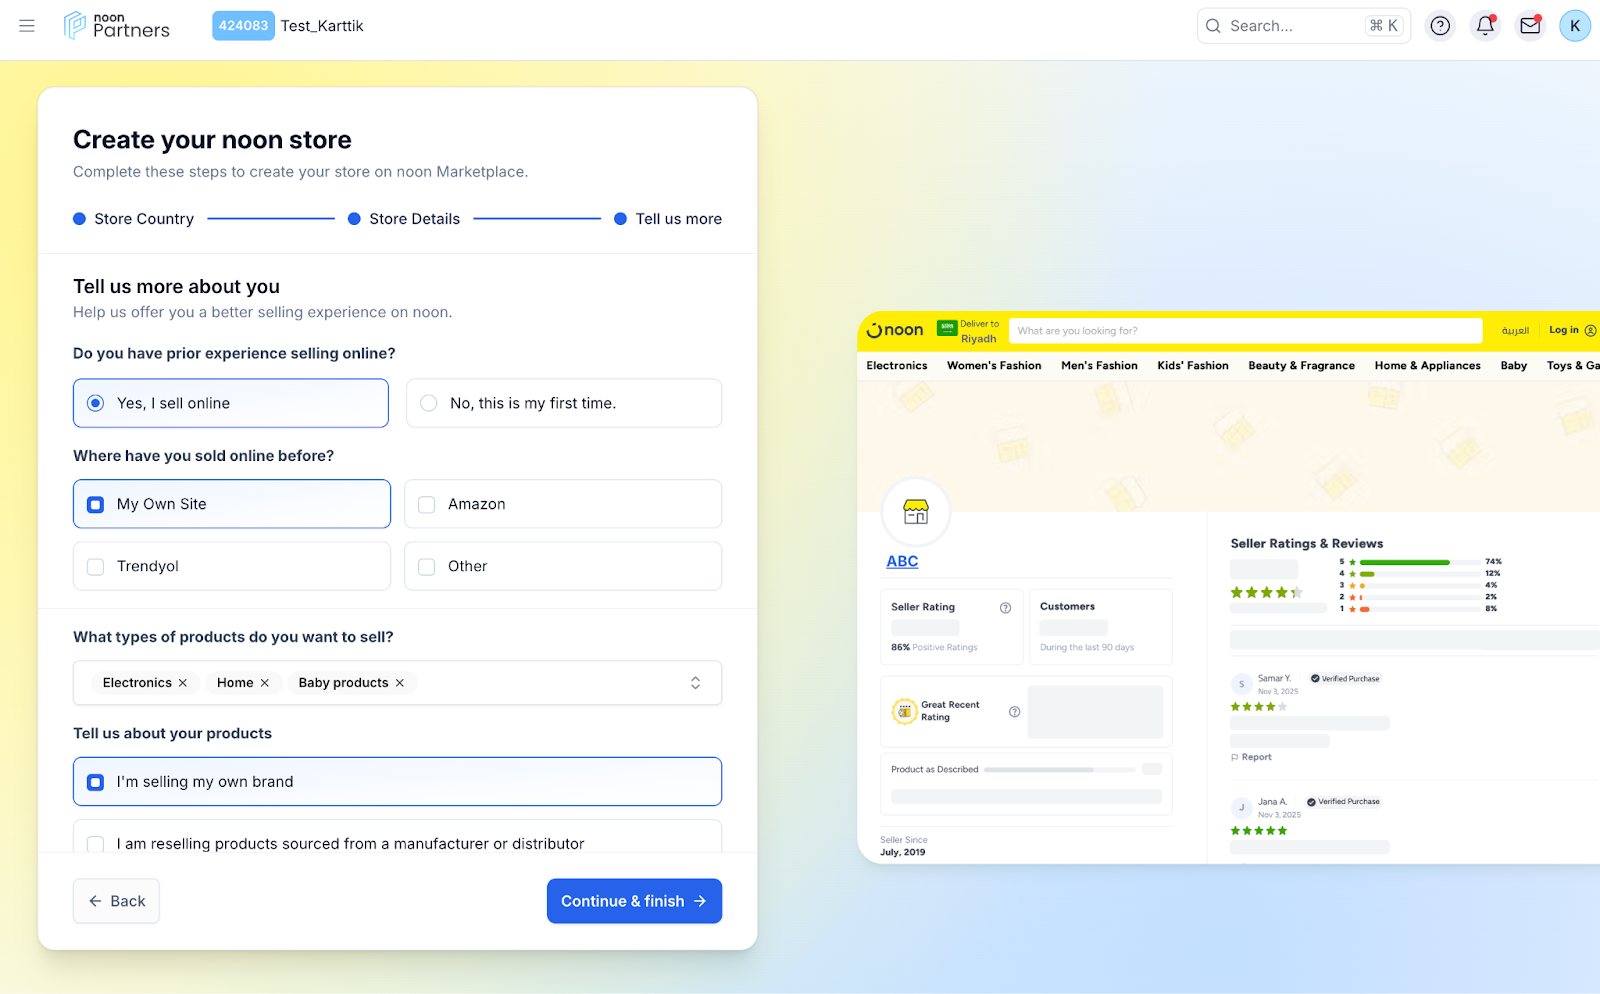
Task: Check the Amazon checkbox
Action: click(427, 505)
